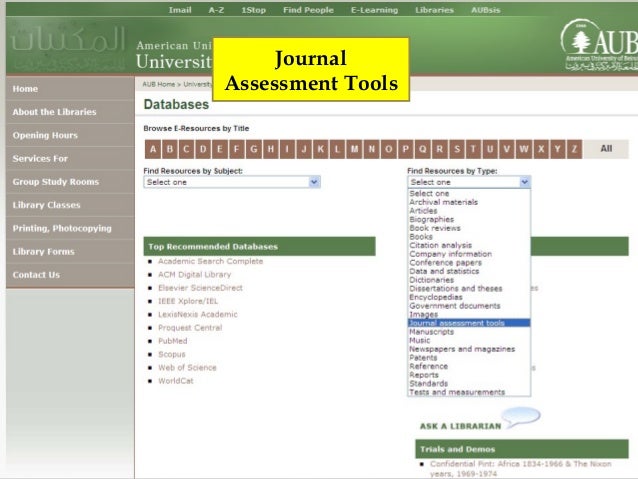The height and width of the screenshot is (479, 638).
Task: Click the AUB cedar tree logo
Action: coord(599,45)
